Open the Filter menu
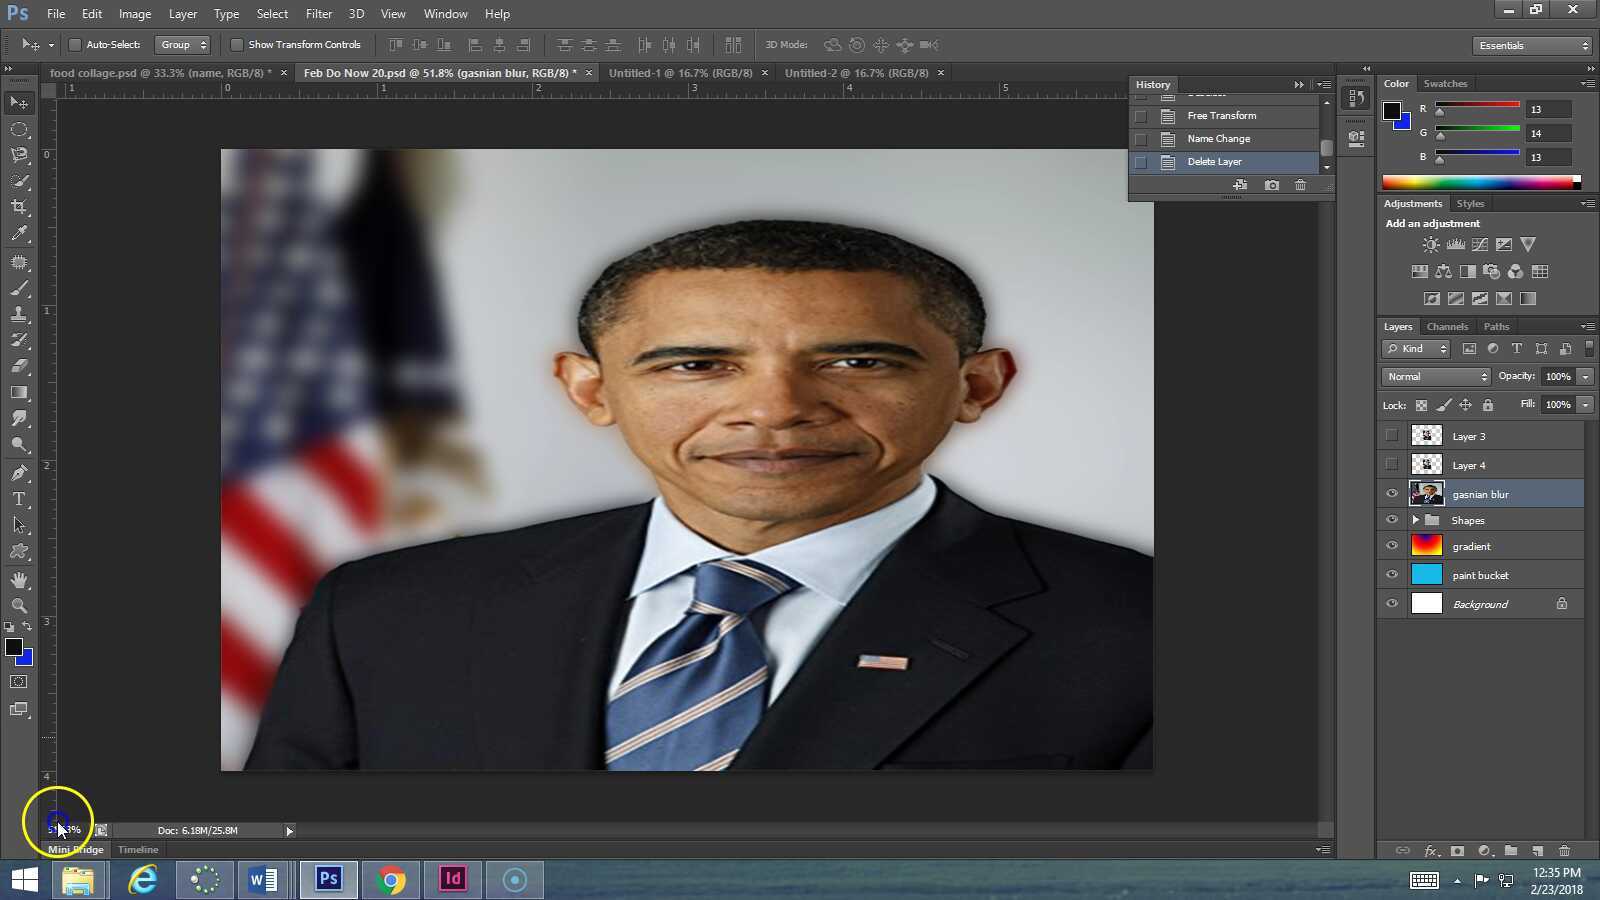This screenshot has width=1600, height=900. point(318,13)
